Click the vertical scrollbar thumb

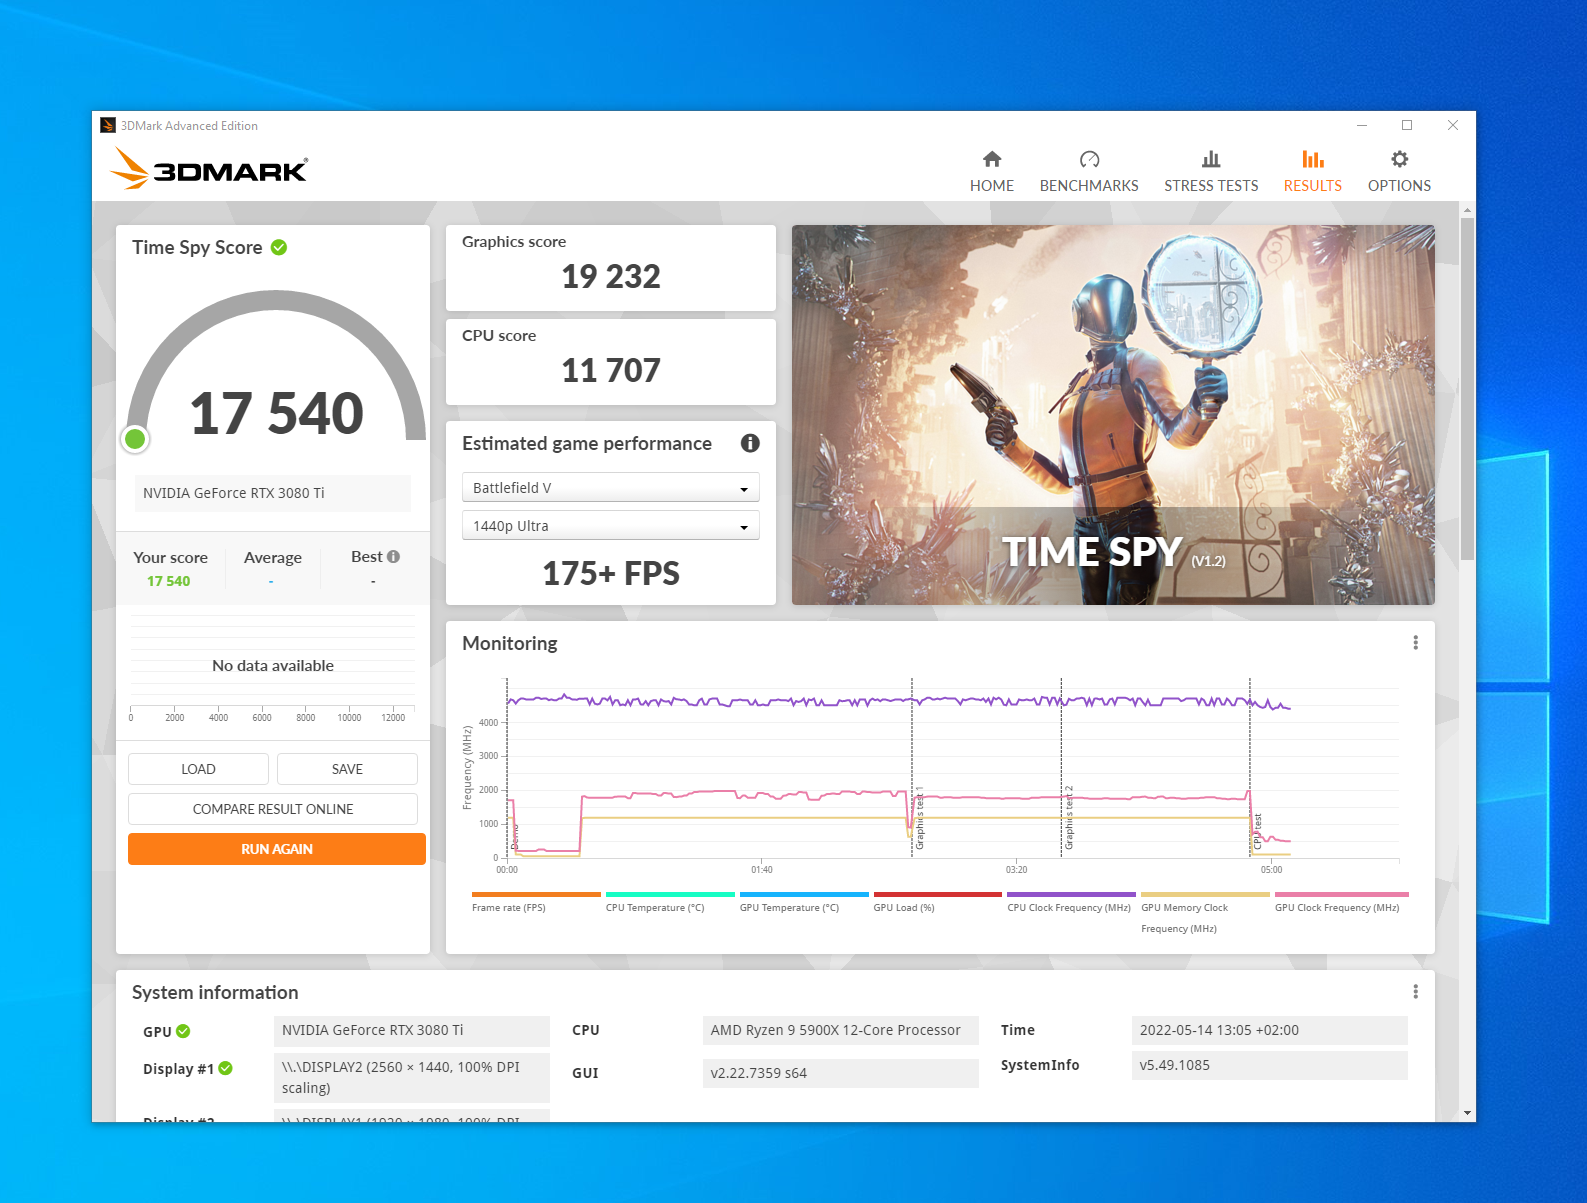coord(1467,388)
